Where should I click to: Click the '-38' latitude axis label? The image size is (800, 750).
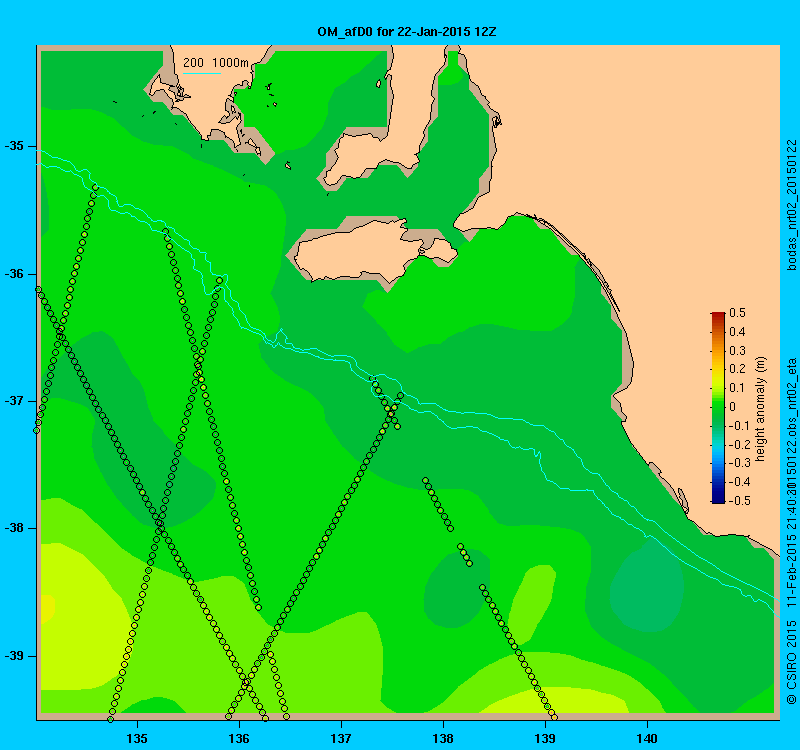click(14, 528)
